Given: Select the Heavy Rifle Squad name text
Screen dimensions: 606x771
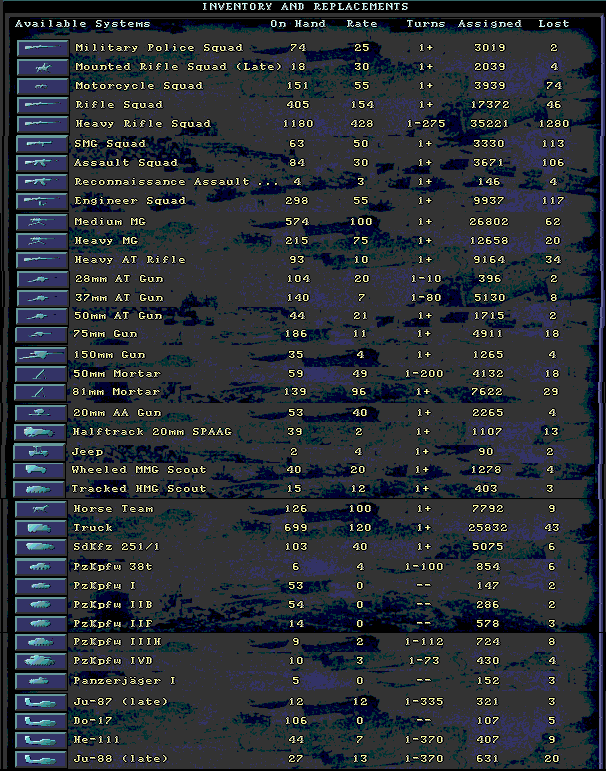Looking at the screenshot, I should point(143,124).
